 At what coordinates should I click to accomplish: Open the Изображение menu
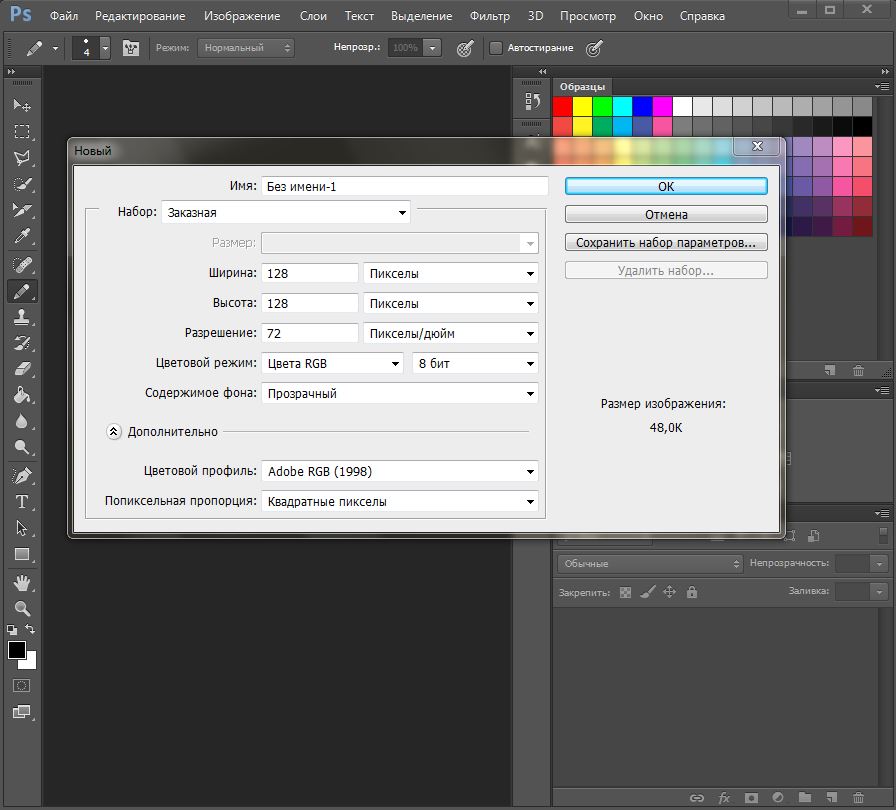point(242,16)
